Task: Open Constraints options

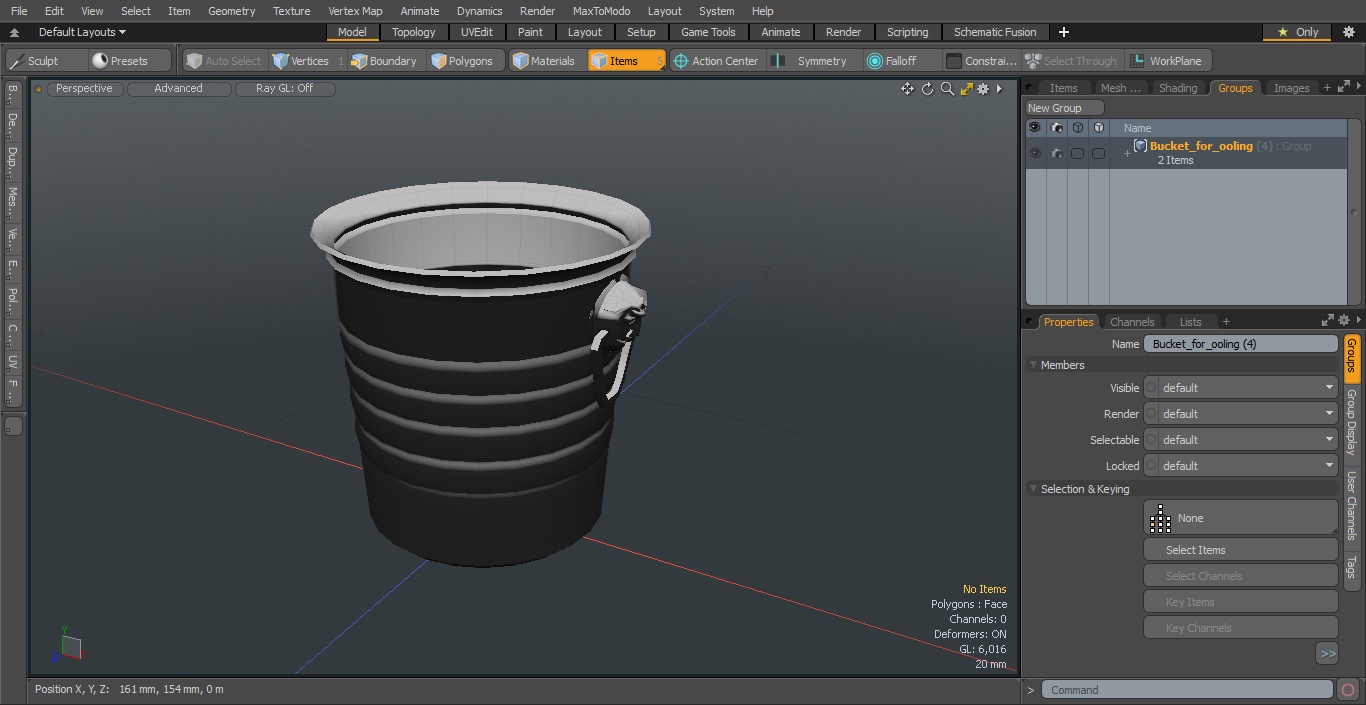Action: tap(982, 61)
